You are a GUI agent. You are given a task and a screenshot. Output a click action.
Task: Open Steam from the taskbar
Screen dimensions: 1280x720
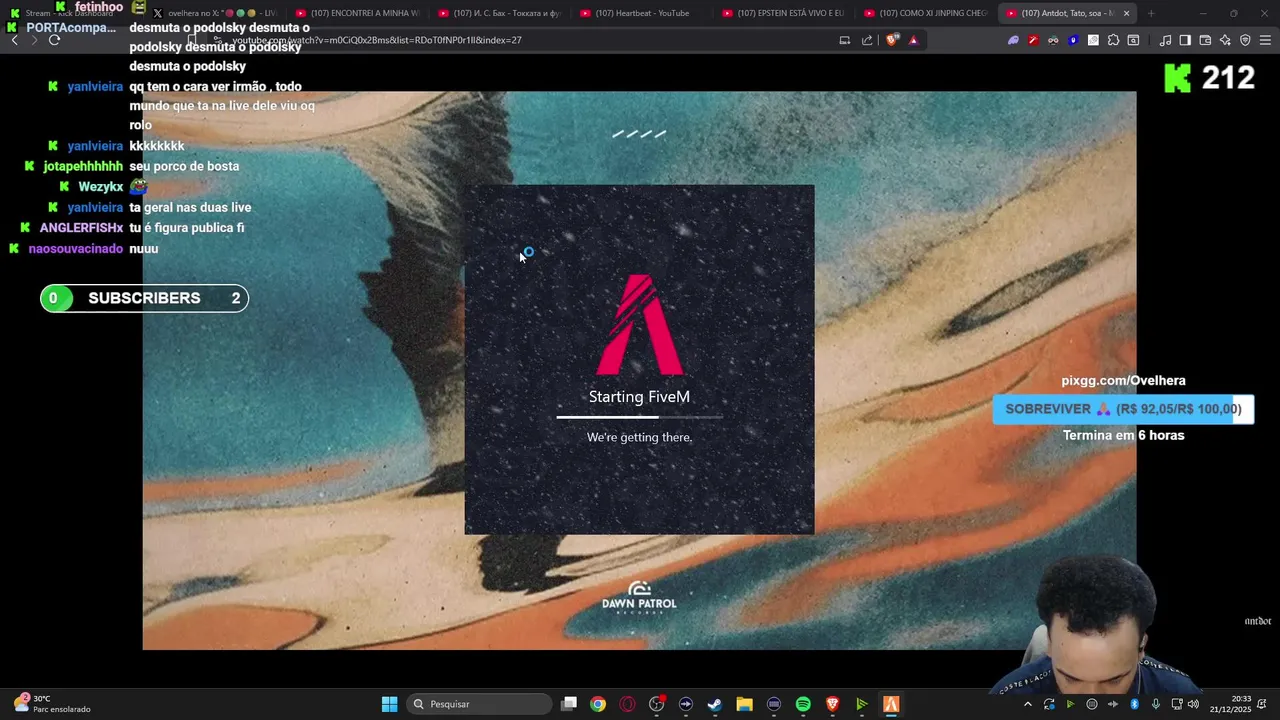coord(715,704)
